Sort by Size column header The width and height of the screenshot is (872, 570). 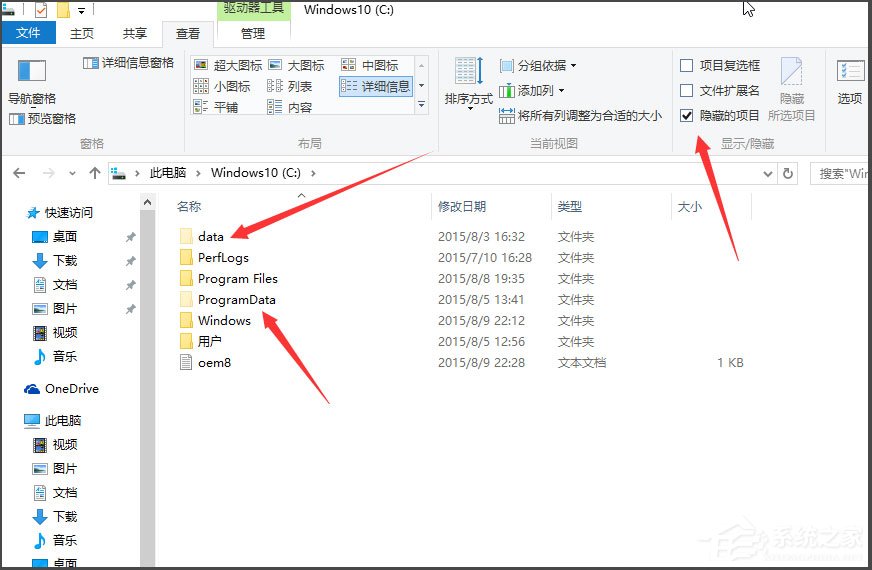click(690, 206)
